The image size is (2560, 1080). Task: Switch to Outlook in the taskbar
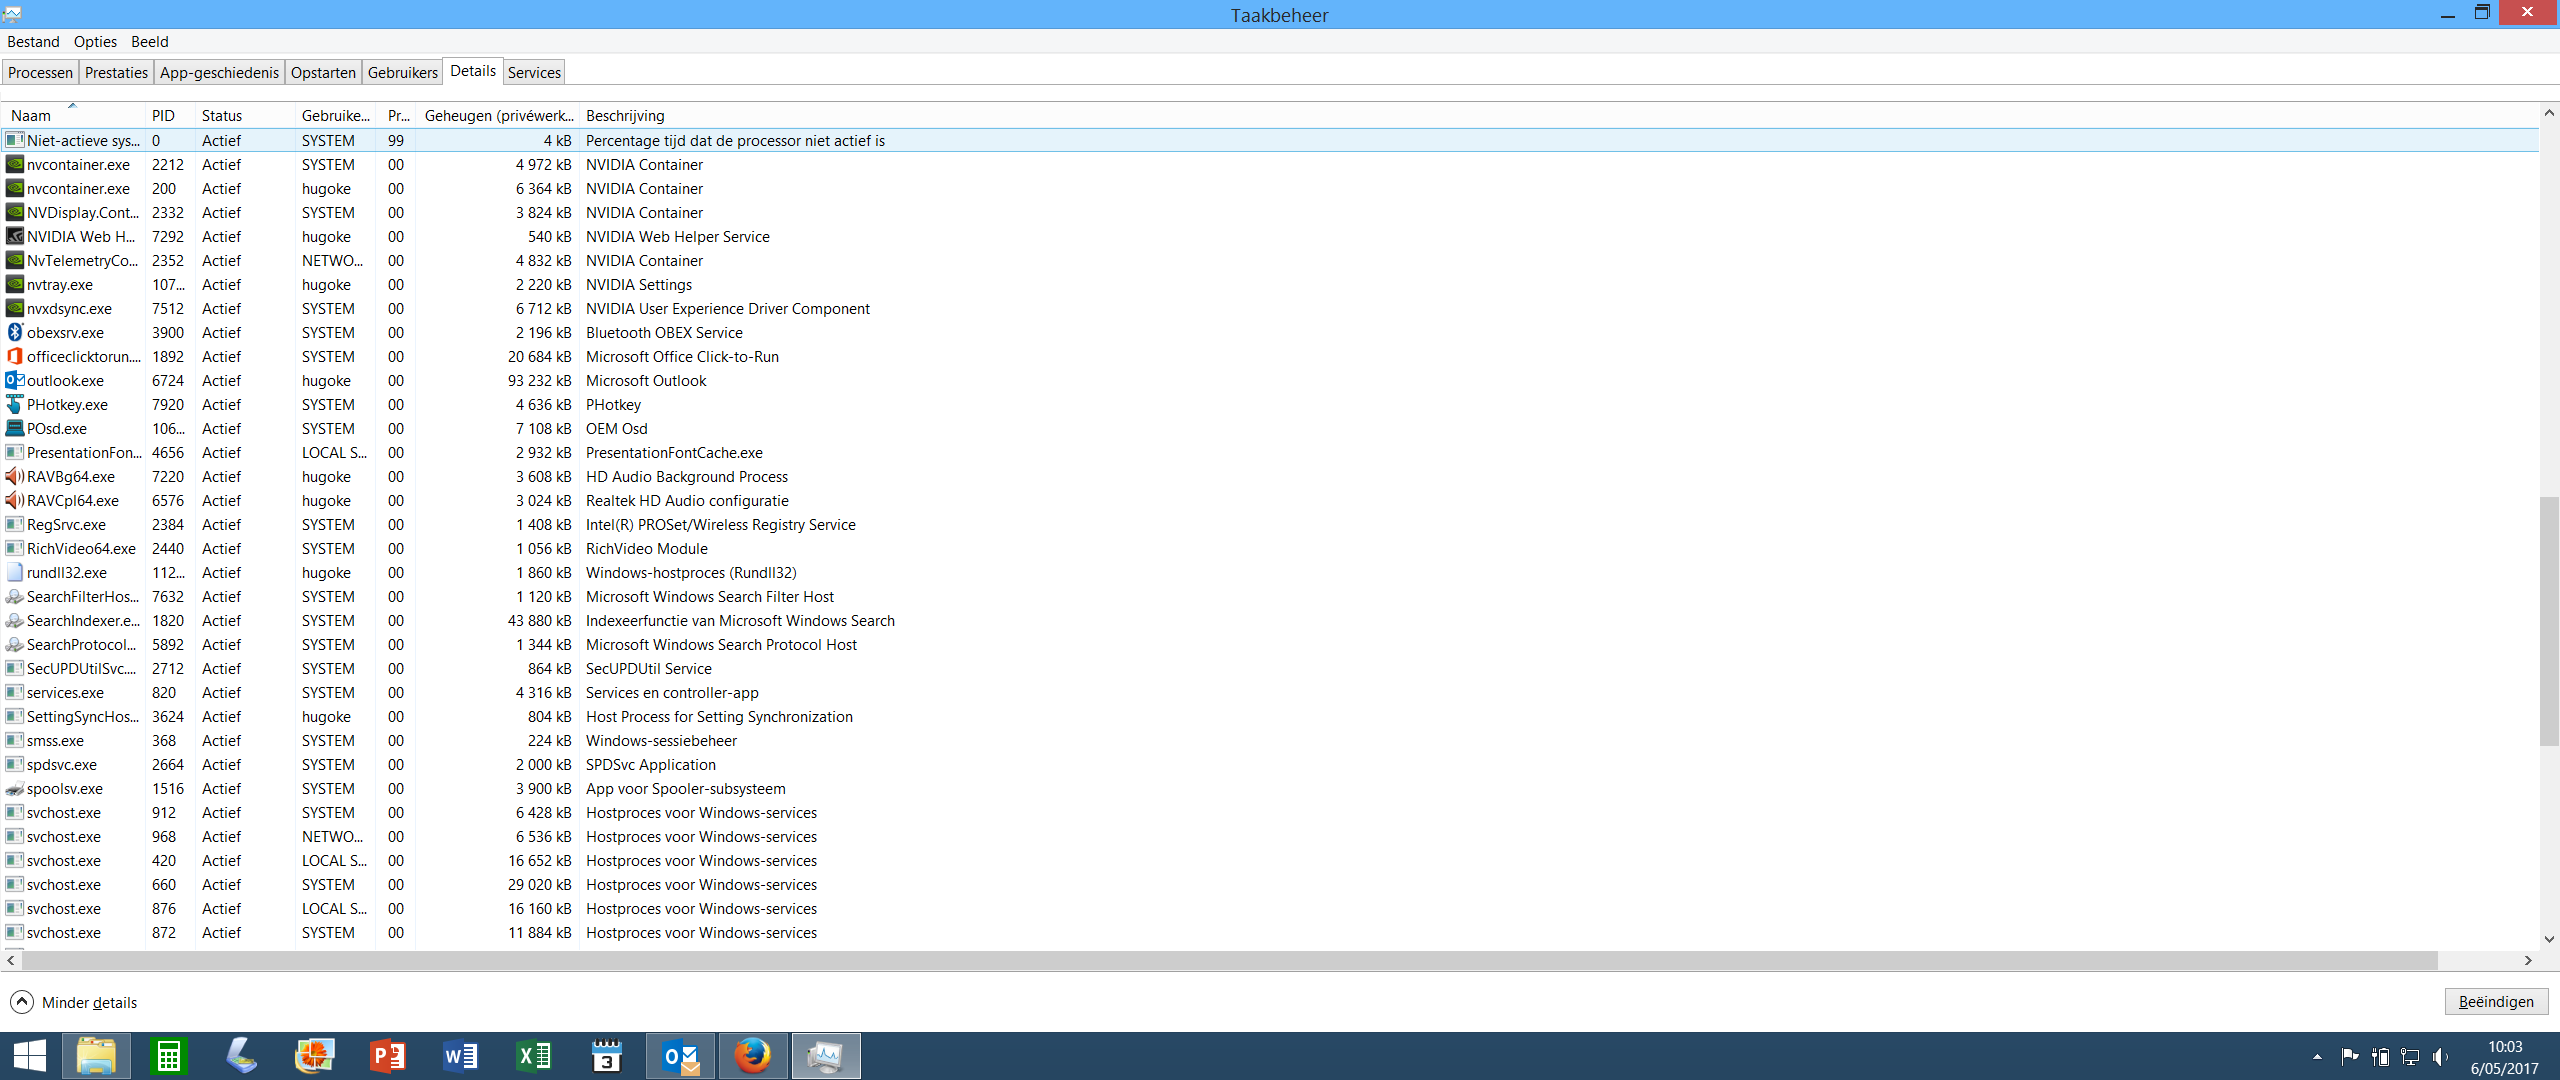[680, 1056]
